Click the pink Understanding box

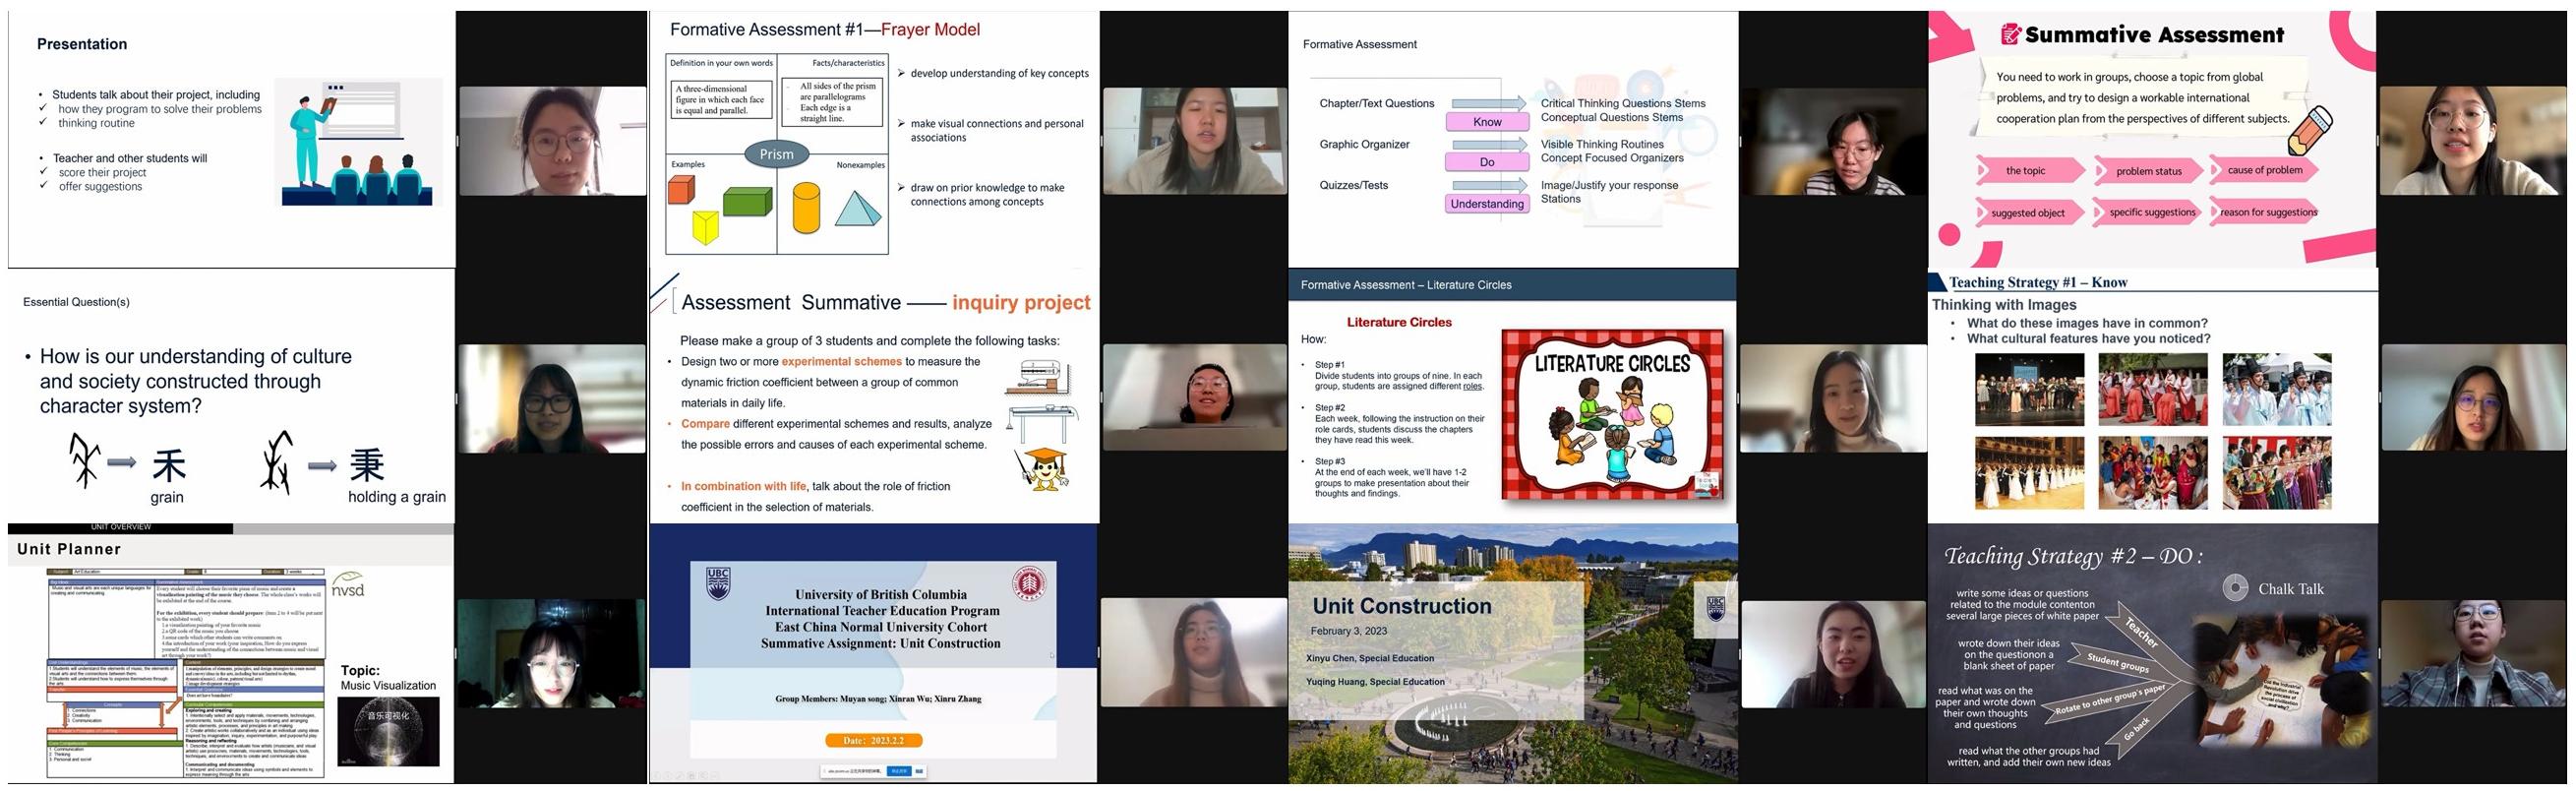[1487, 204]
